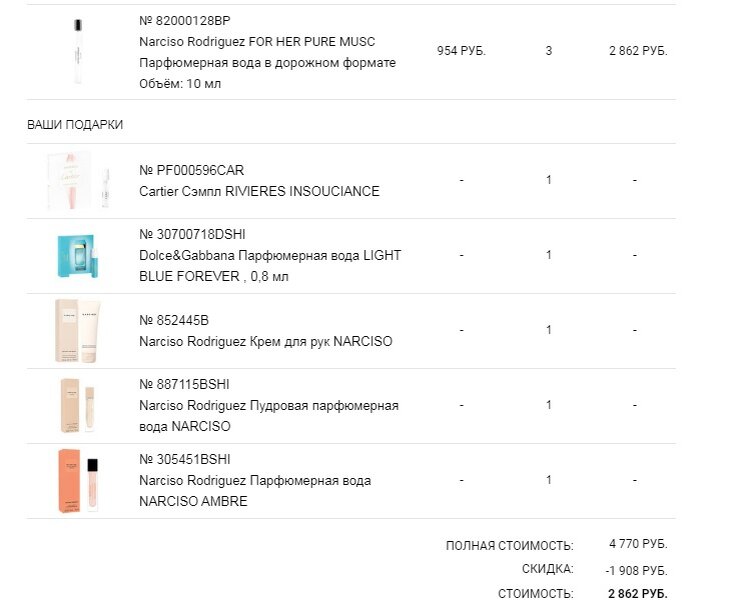Click the 954 РУБ. unit price
The height and width of the screenshot is (616, 732).
(461, 50)
